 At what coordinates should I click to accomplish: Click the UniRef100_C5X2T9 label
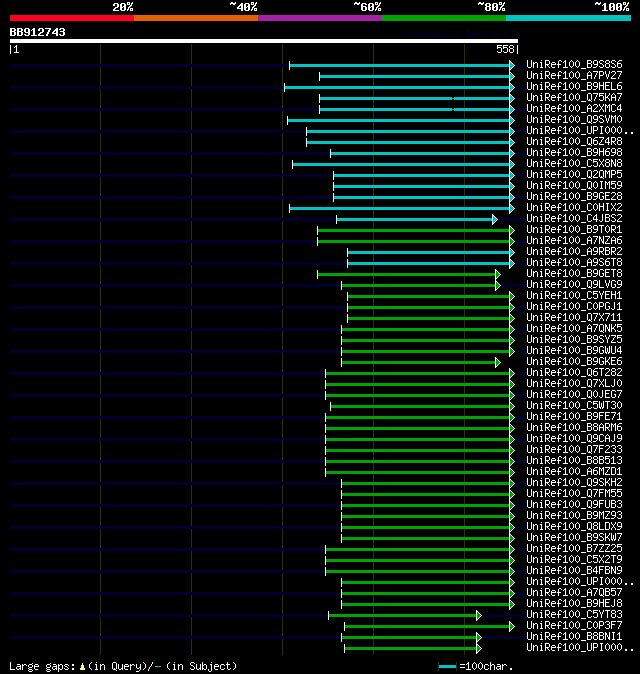(x=574, y=560)
